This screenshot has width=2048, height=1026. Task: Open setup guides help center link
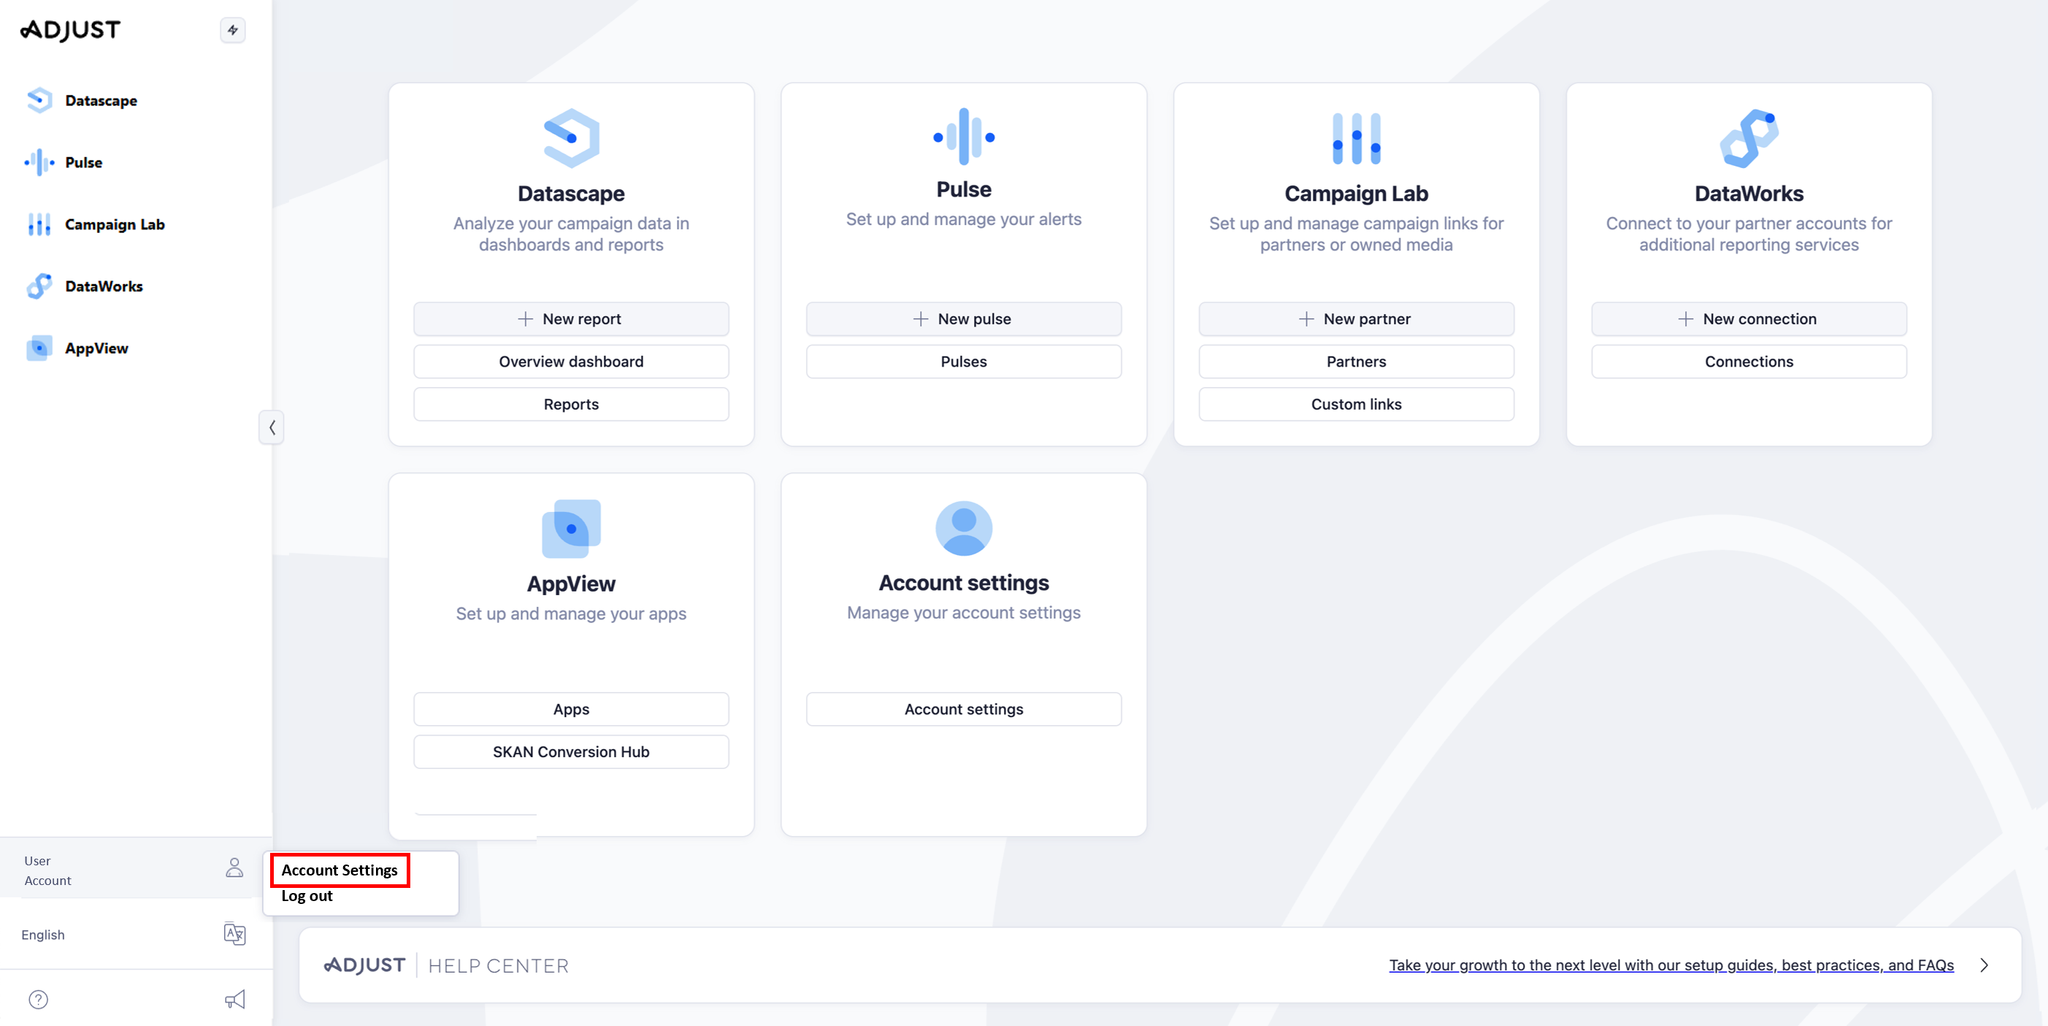click(x=1671, y=965)
